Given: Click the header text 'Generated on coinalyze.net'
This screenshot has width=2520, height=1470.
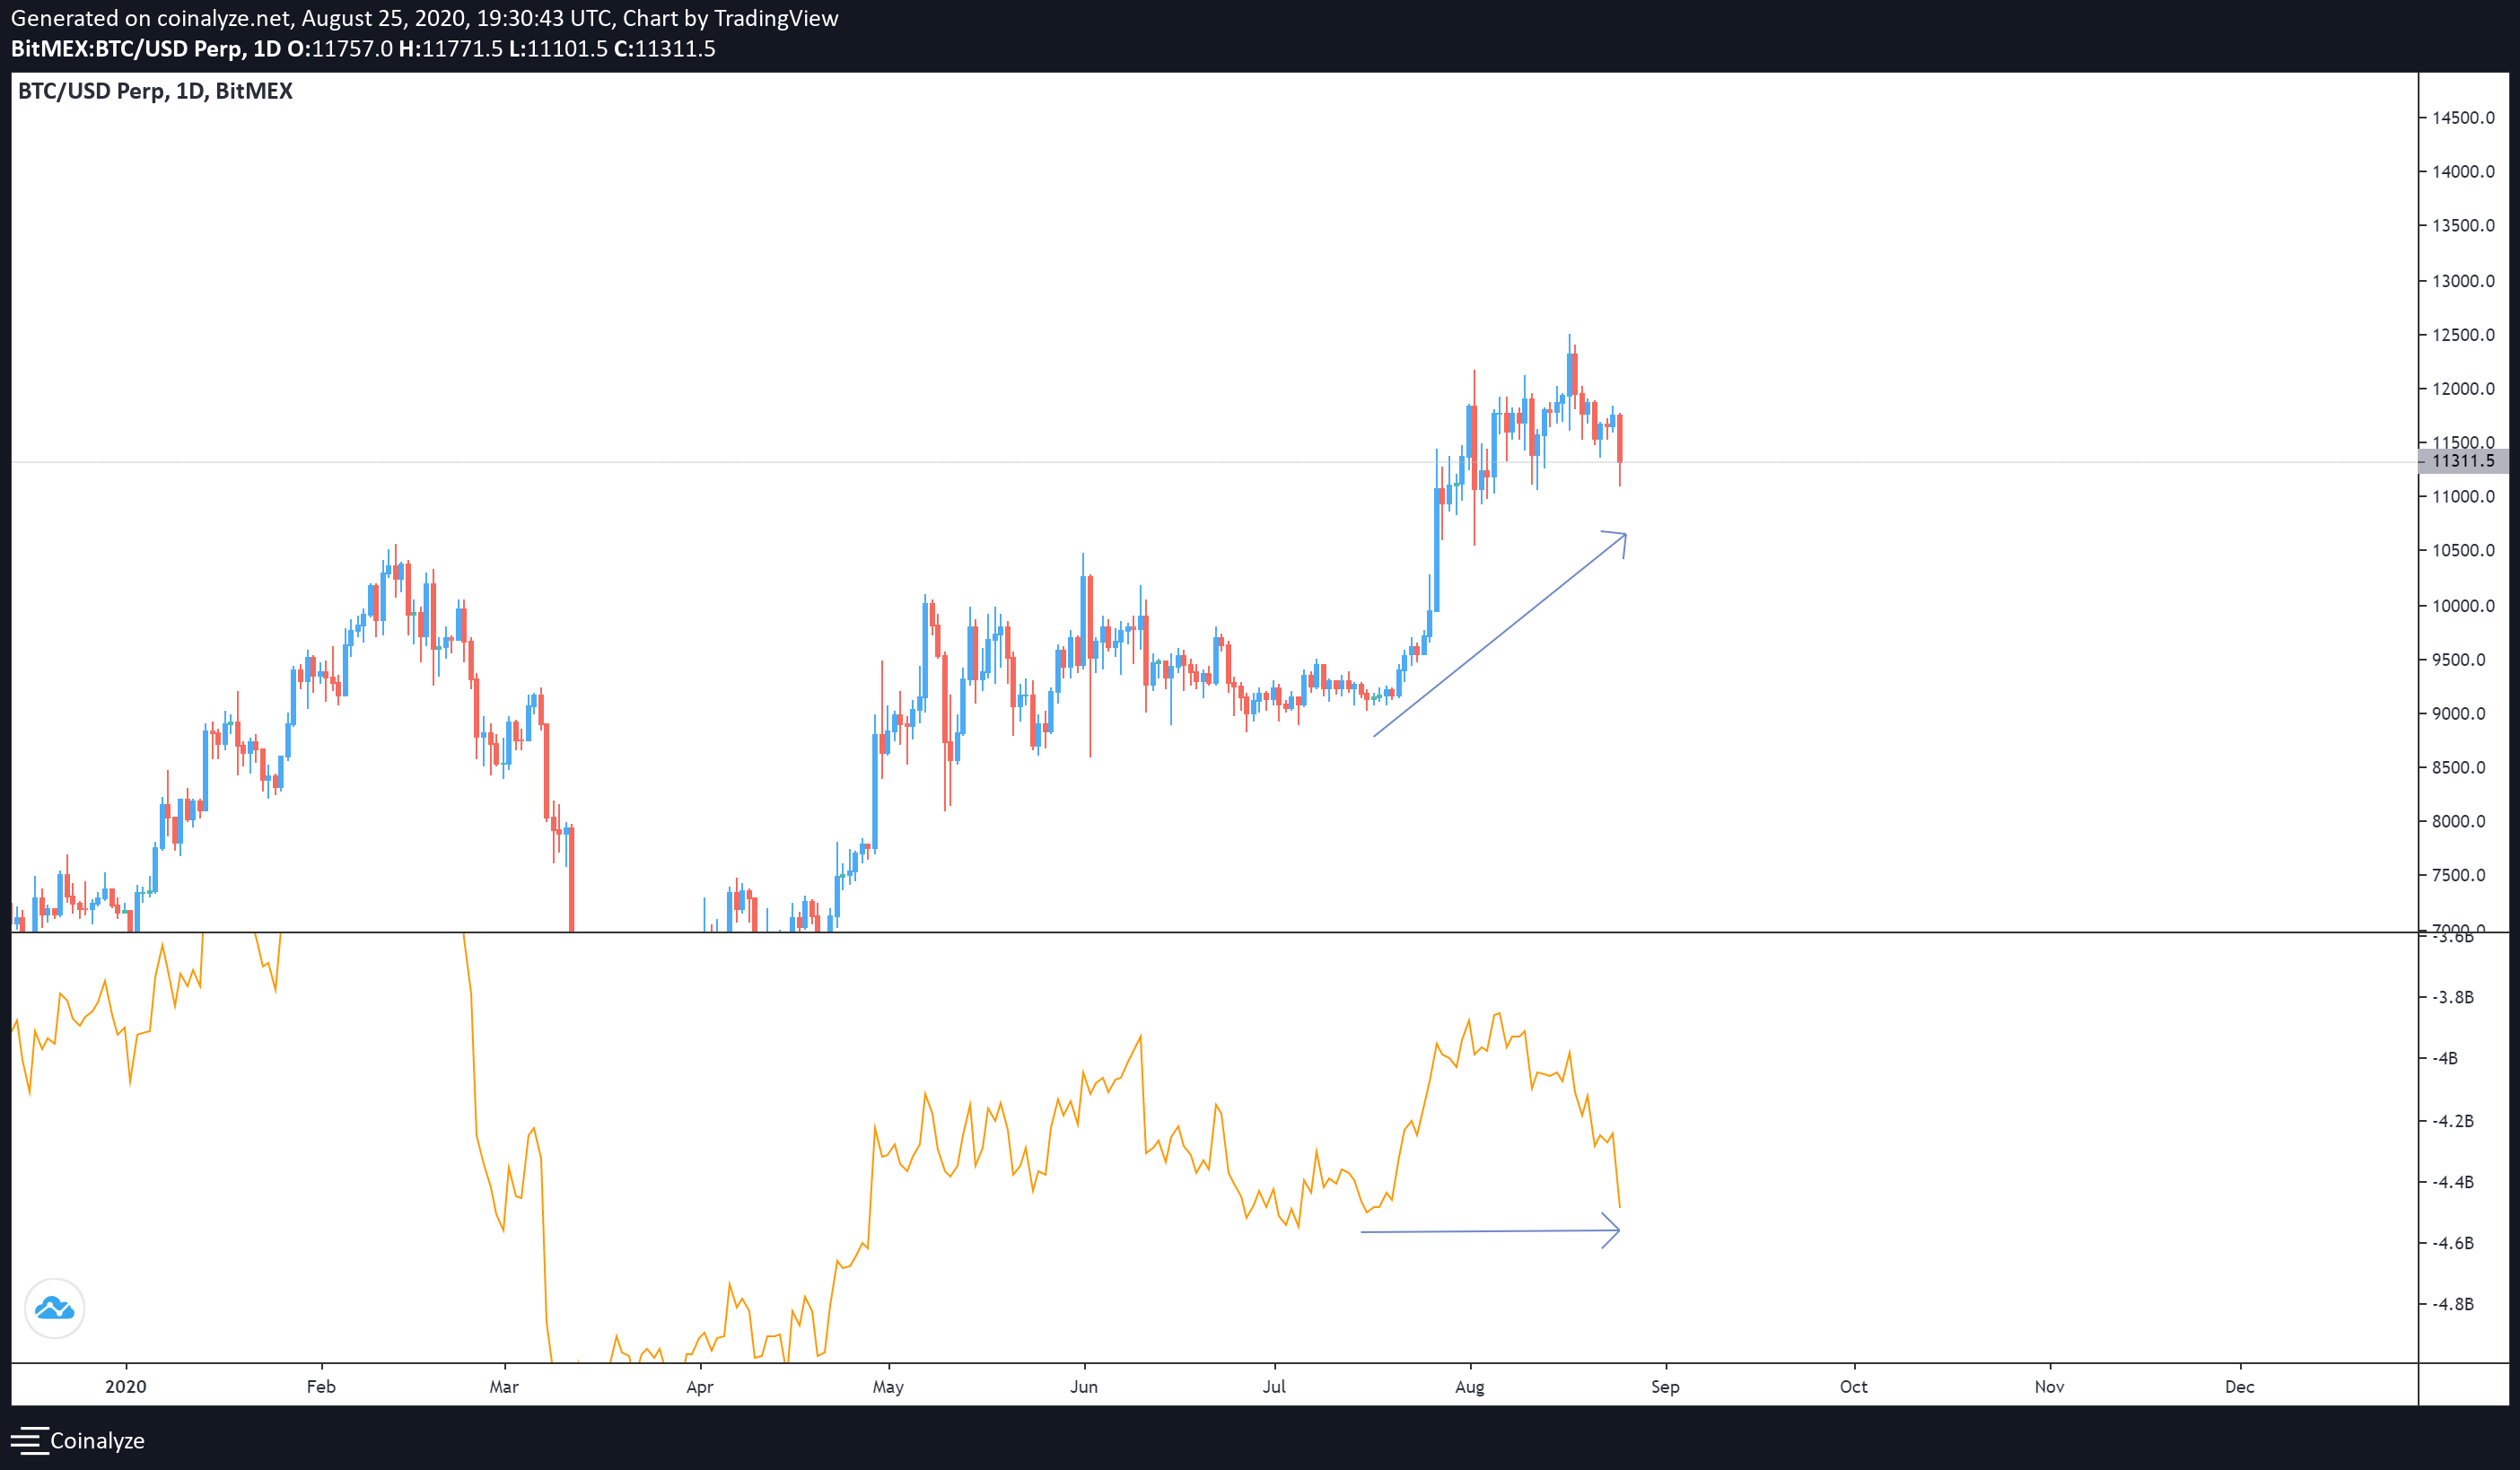Looking at the screenshot, I should tap(150, 18).
